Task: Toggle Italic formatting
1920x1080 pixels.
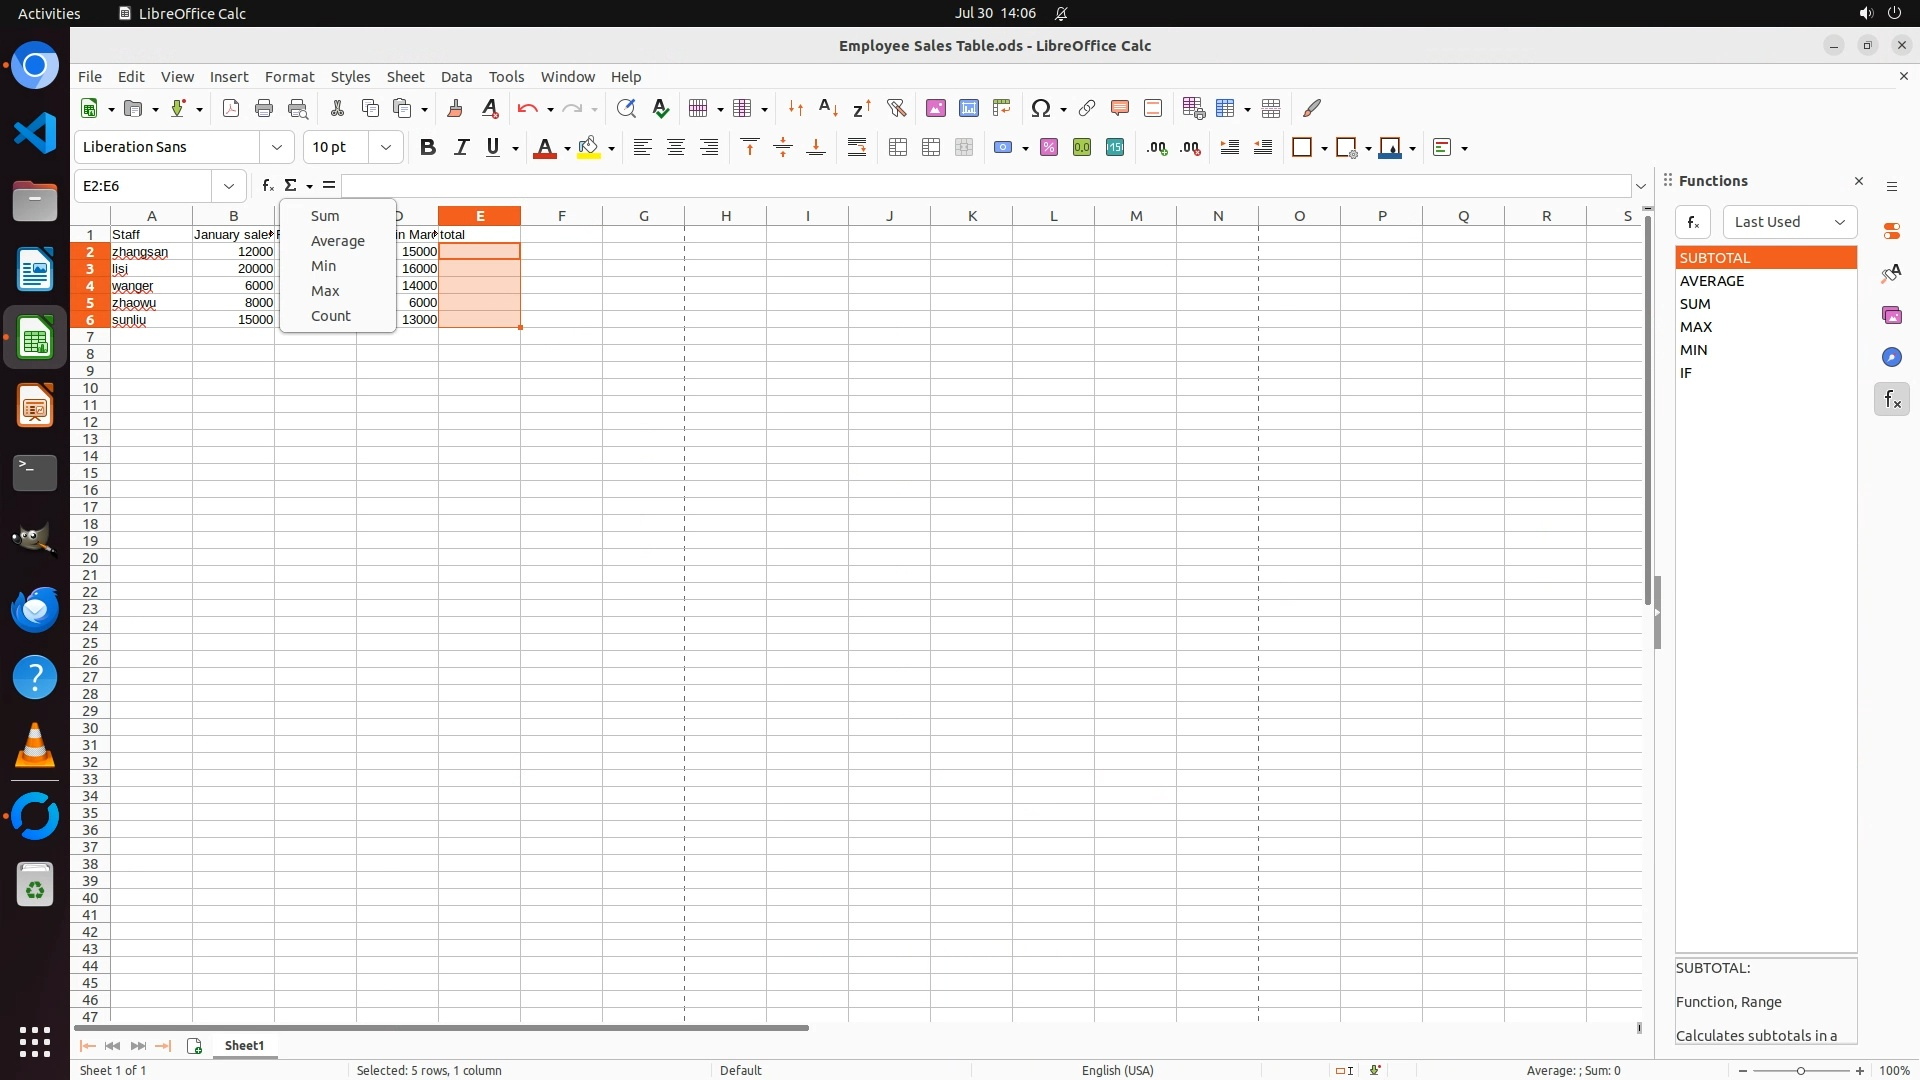Action: tap(461, 148)
